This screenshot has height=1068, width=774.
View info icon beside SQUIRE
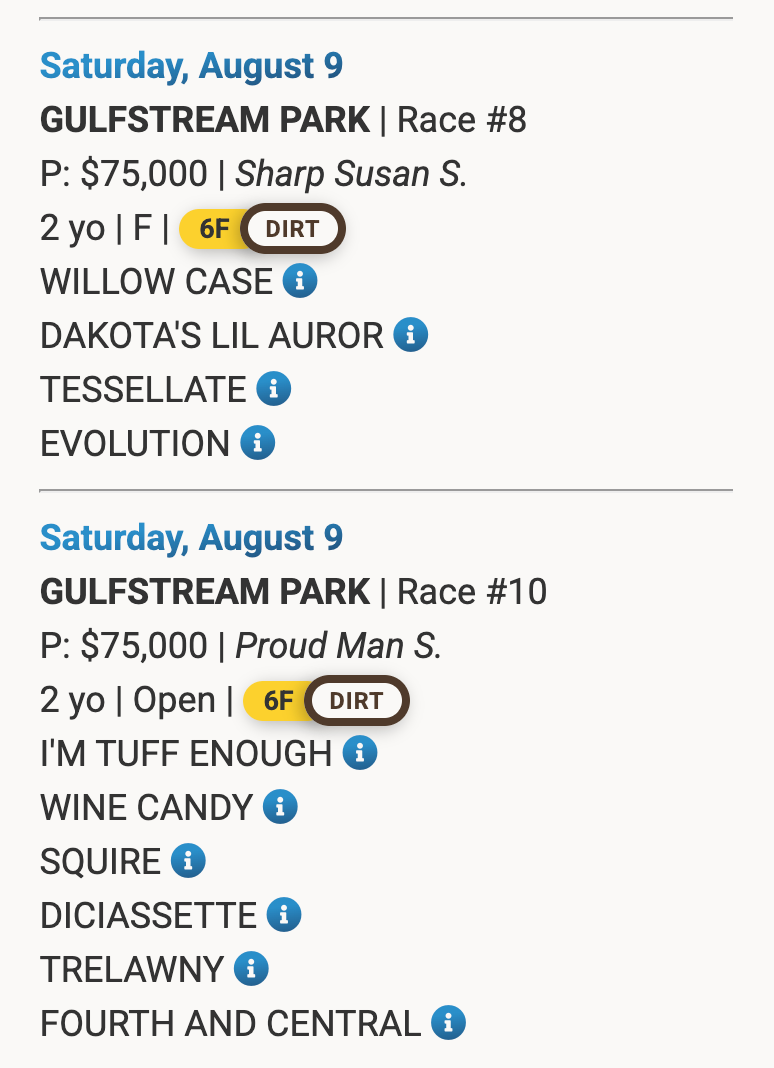tap(188, 861)
